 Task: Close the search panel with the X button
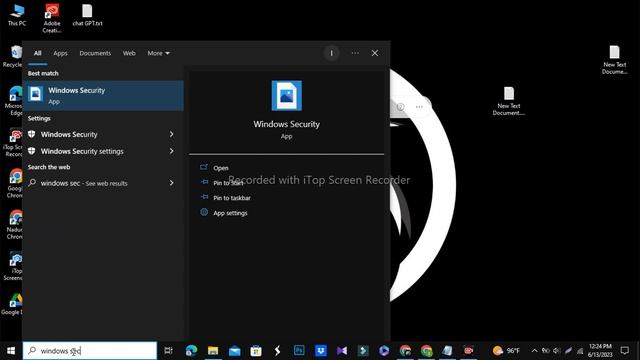click(375, 53)
